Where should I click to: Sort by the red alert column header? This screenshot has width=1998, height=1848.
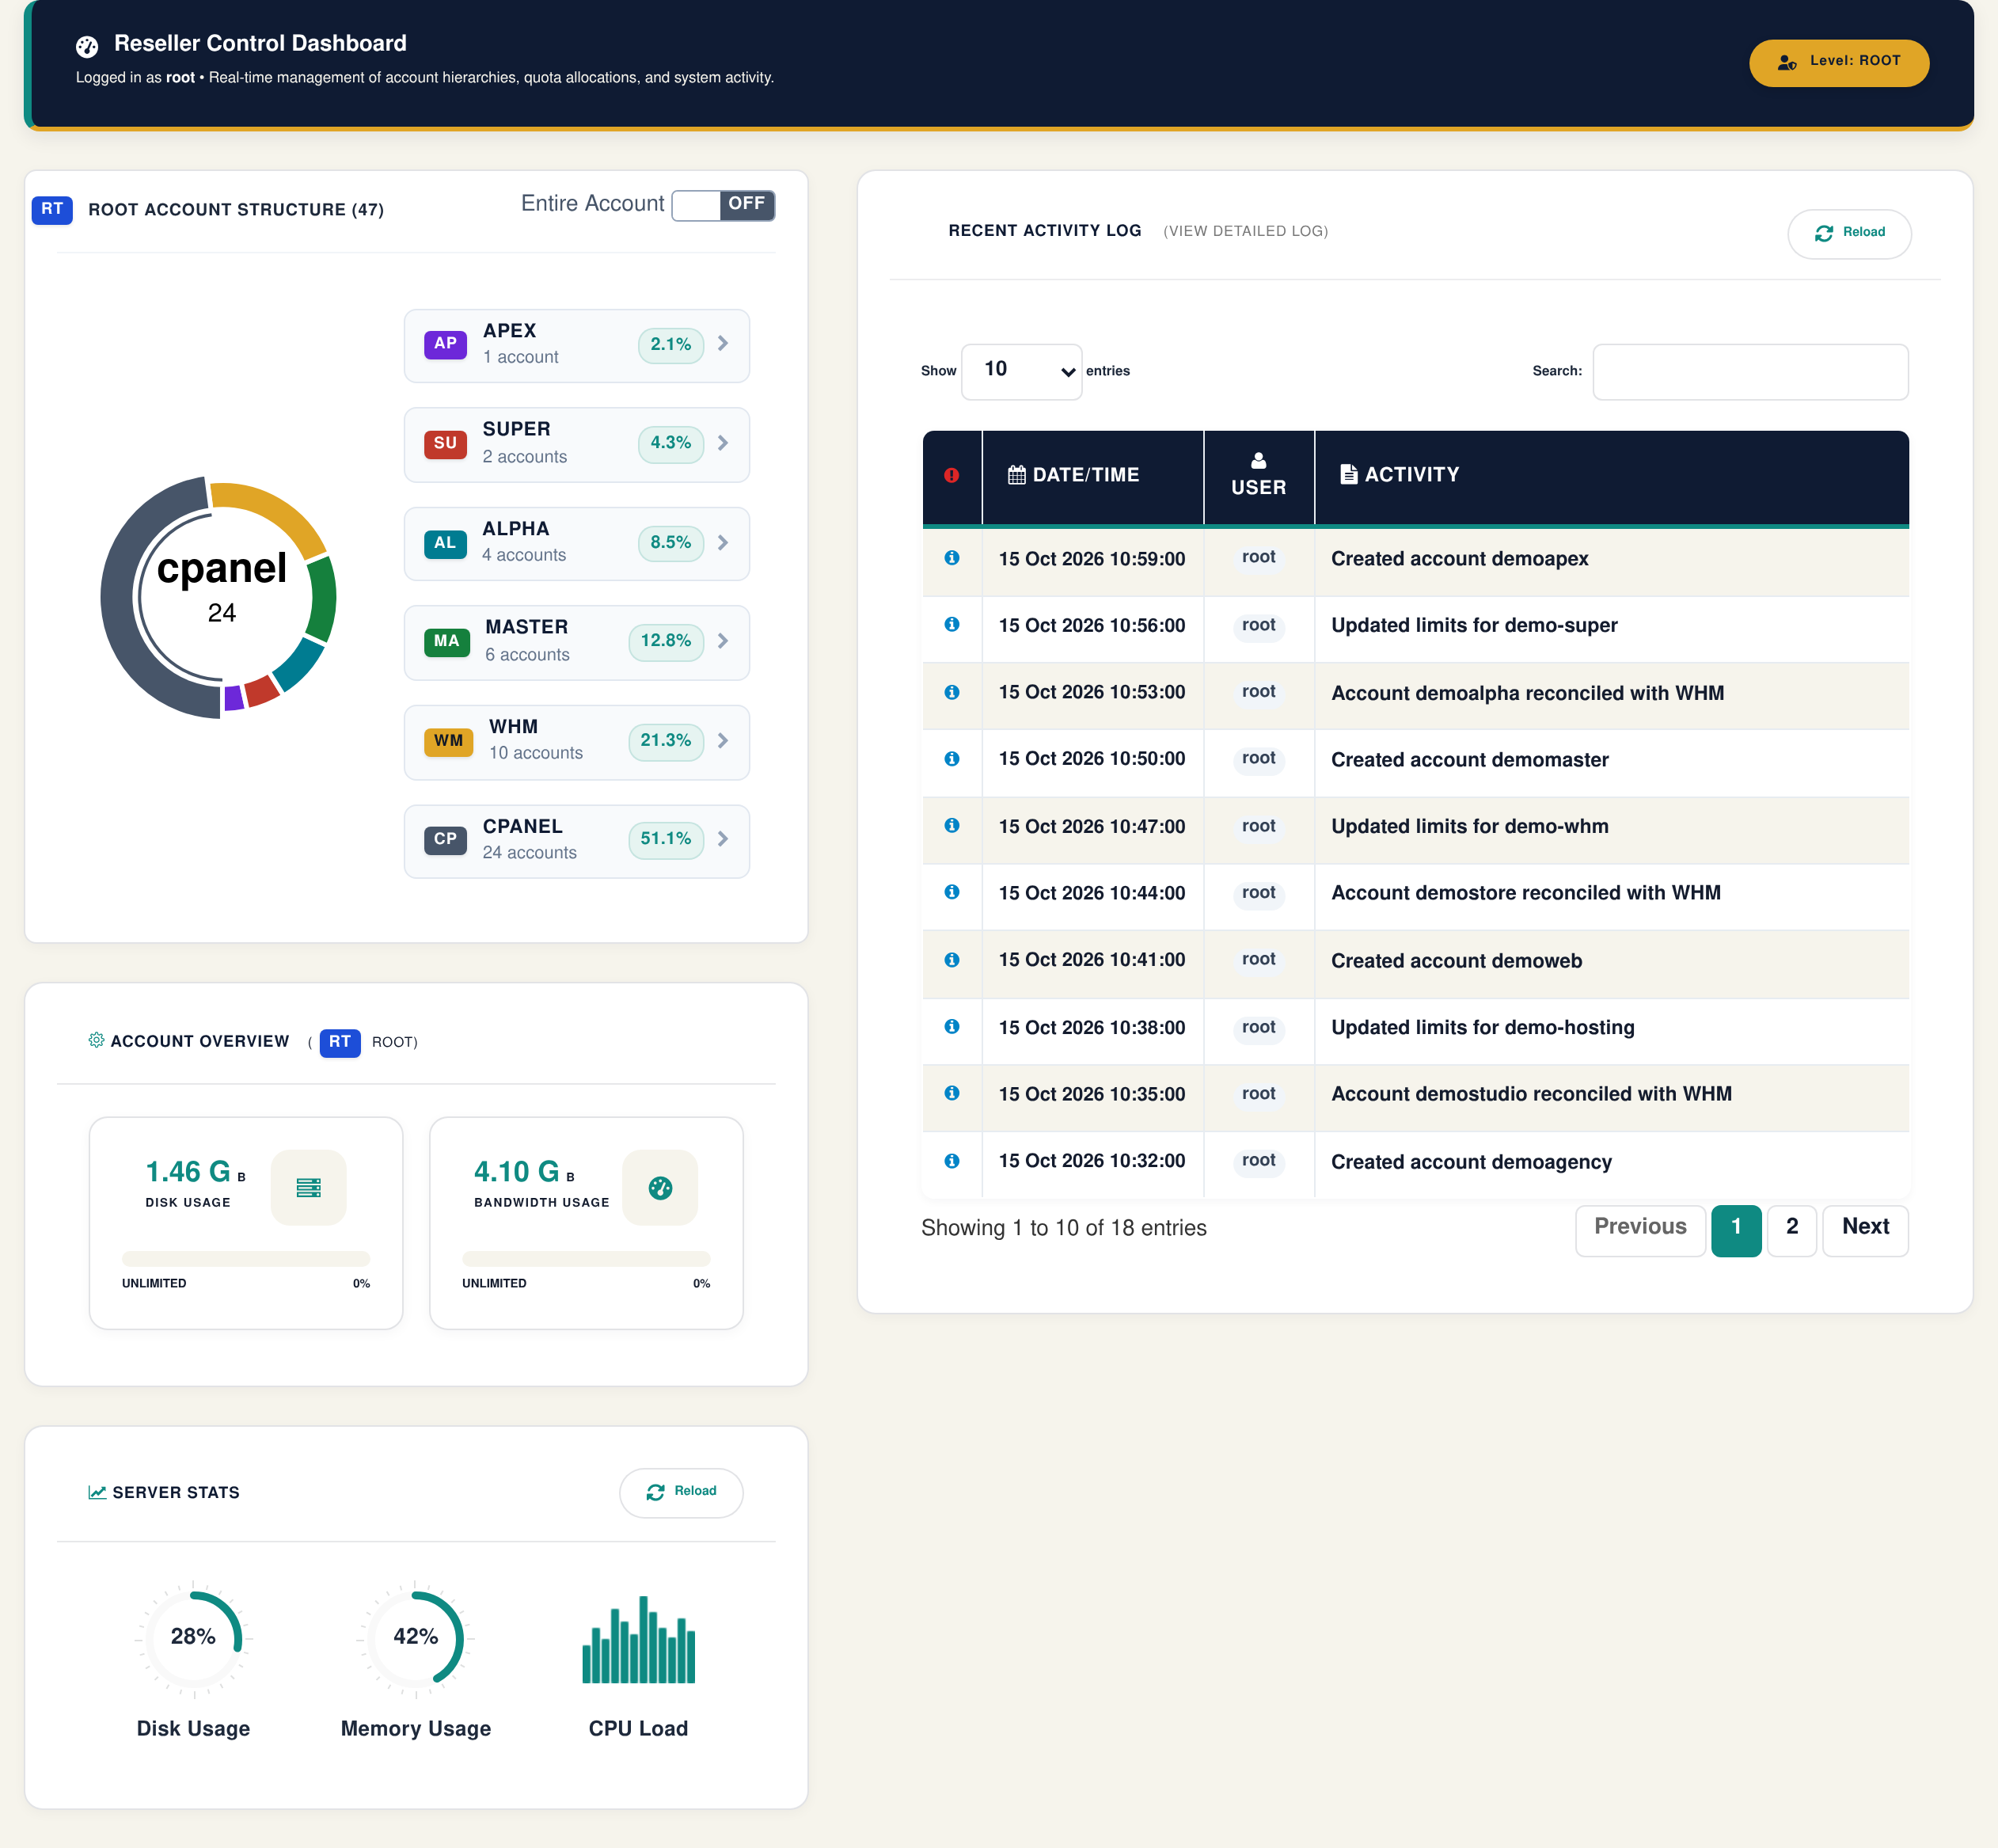(x=951, y=476)
